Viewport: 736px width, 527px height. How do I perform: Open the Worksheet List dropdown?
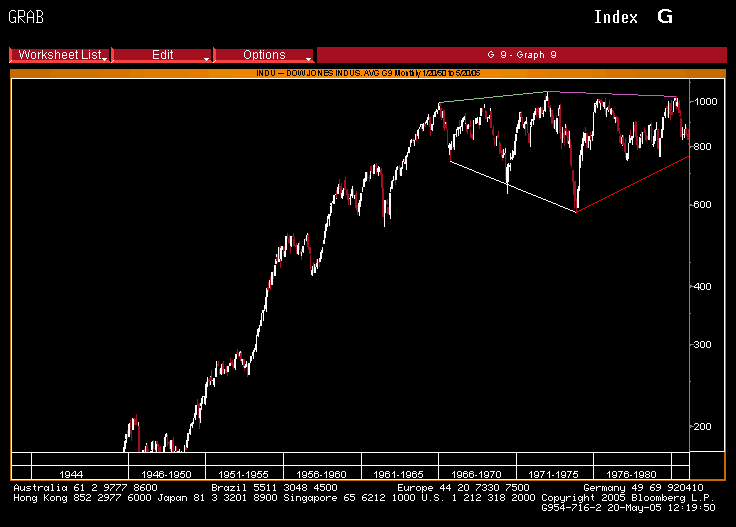click(61, 55)
